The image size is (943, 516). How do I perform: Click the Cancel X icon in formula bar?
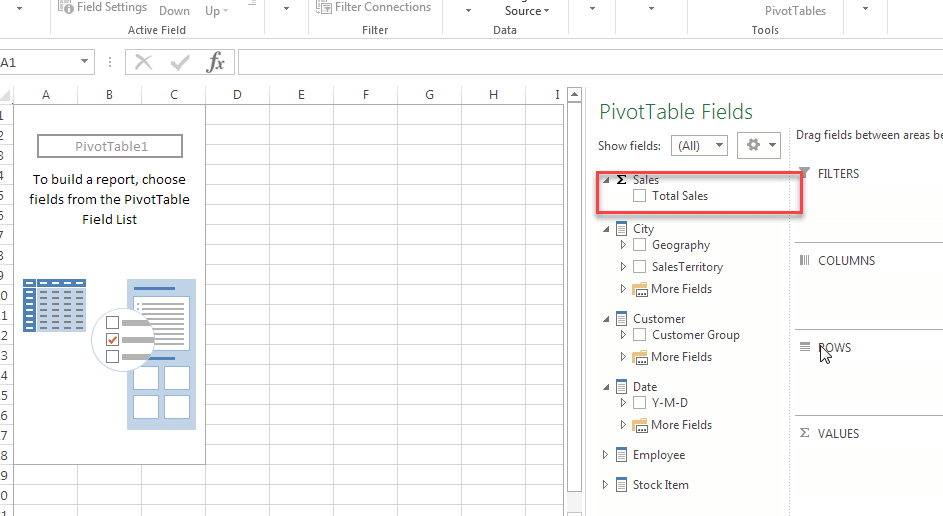[144, 63]
